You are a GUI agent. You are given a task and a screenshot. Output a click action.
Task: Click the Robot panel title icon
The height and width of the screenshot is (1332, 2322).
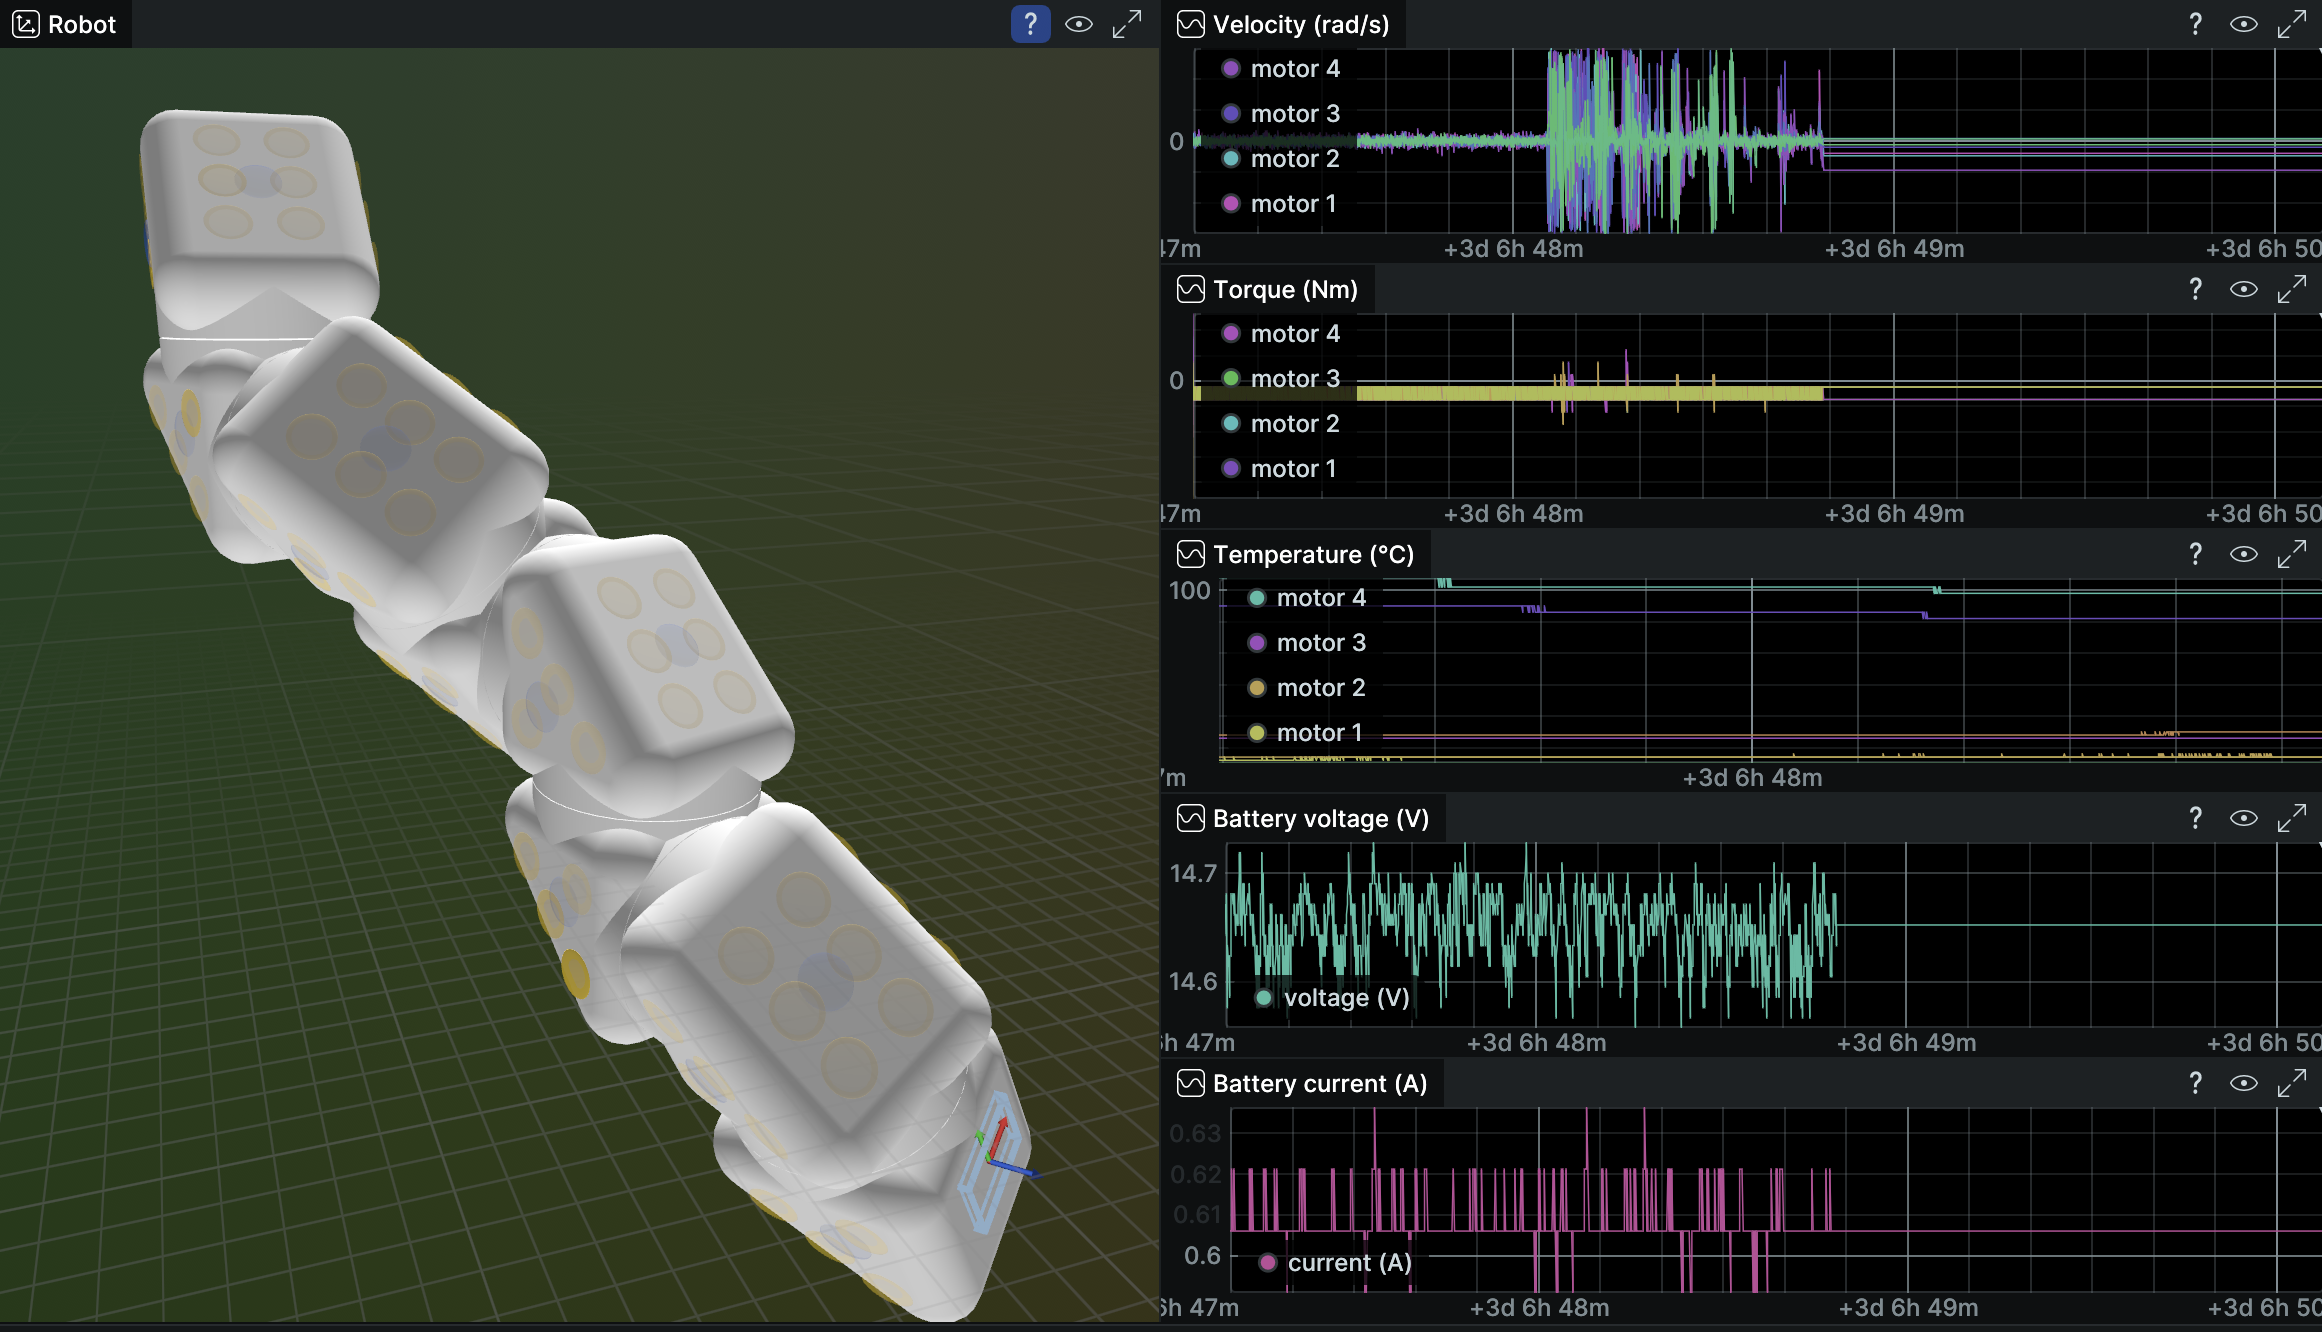(25, 24)
